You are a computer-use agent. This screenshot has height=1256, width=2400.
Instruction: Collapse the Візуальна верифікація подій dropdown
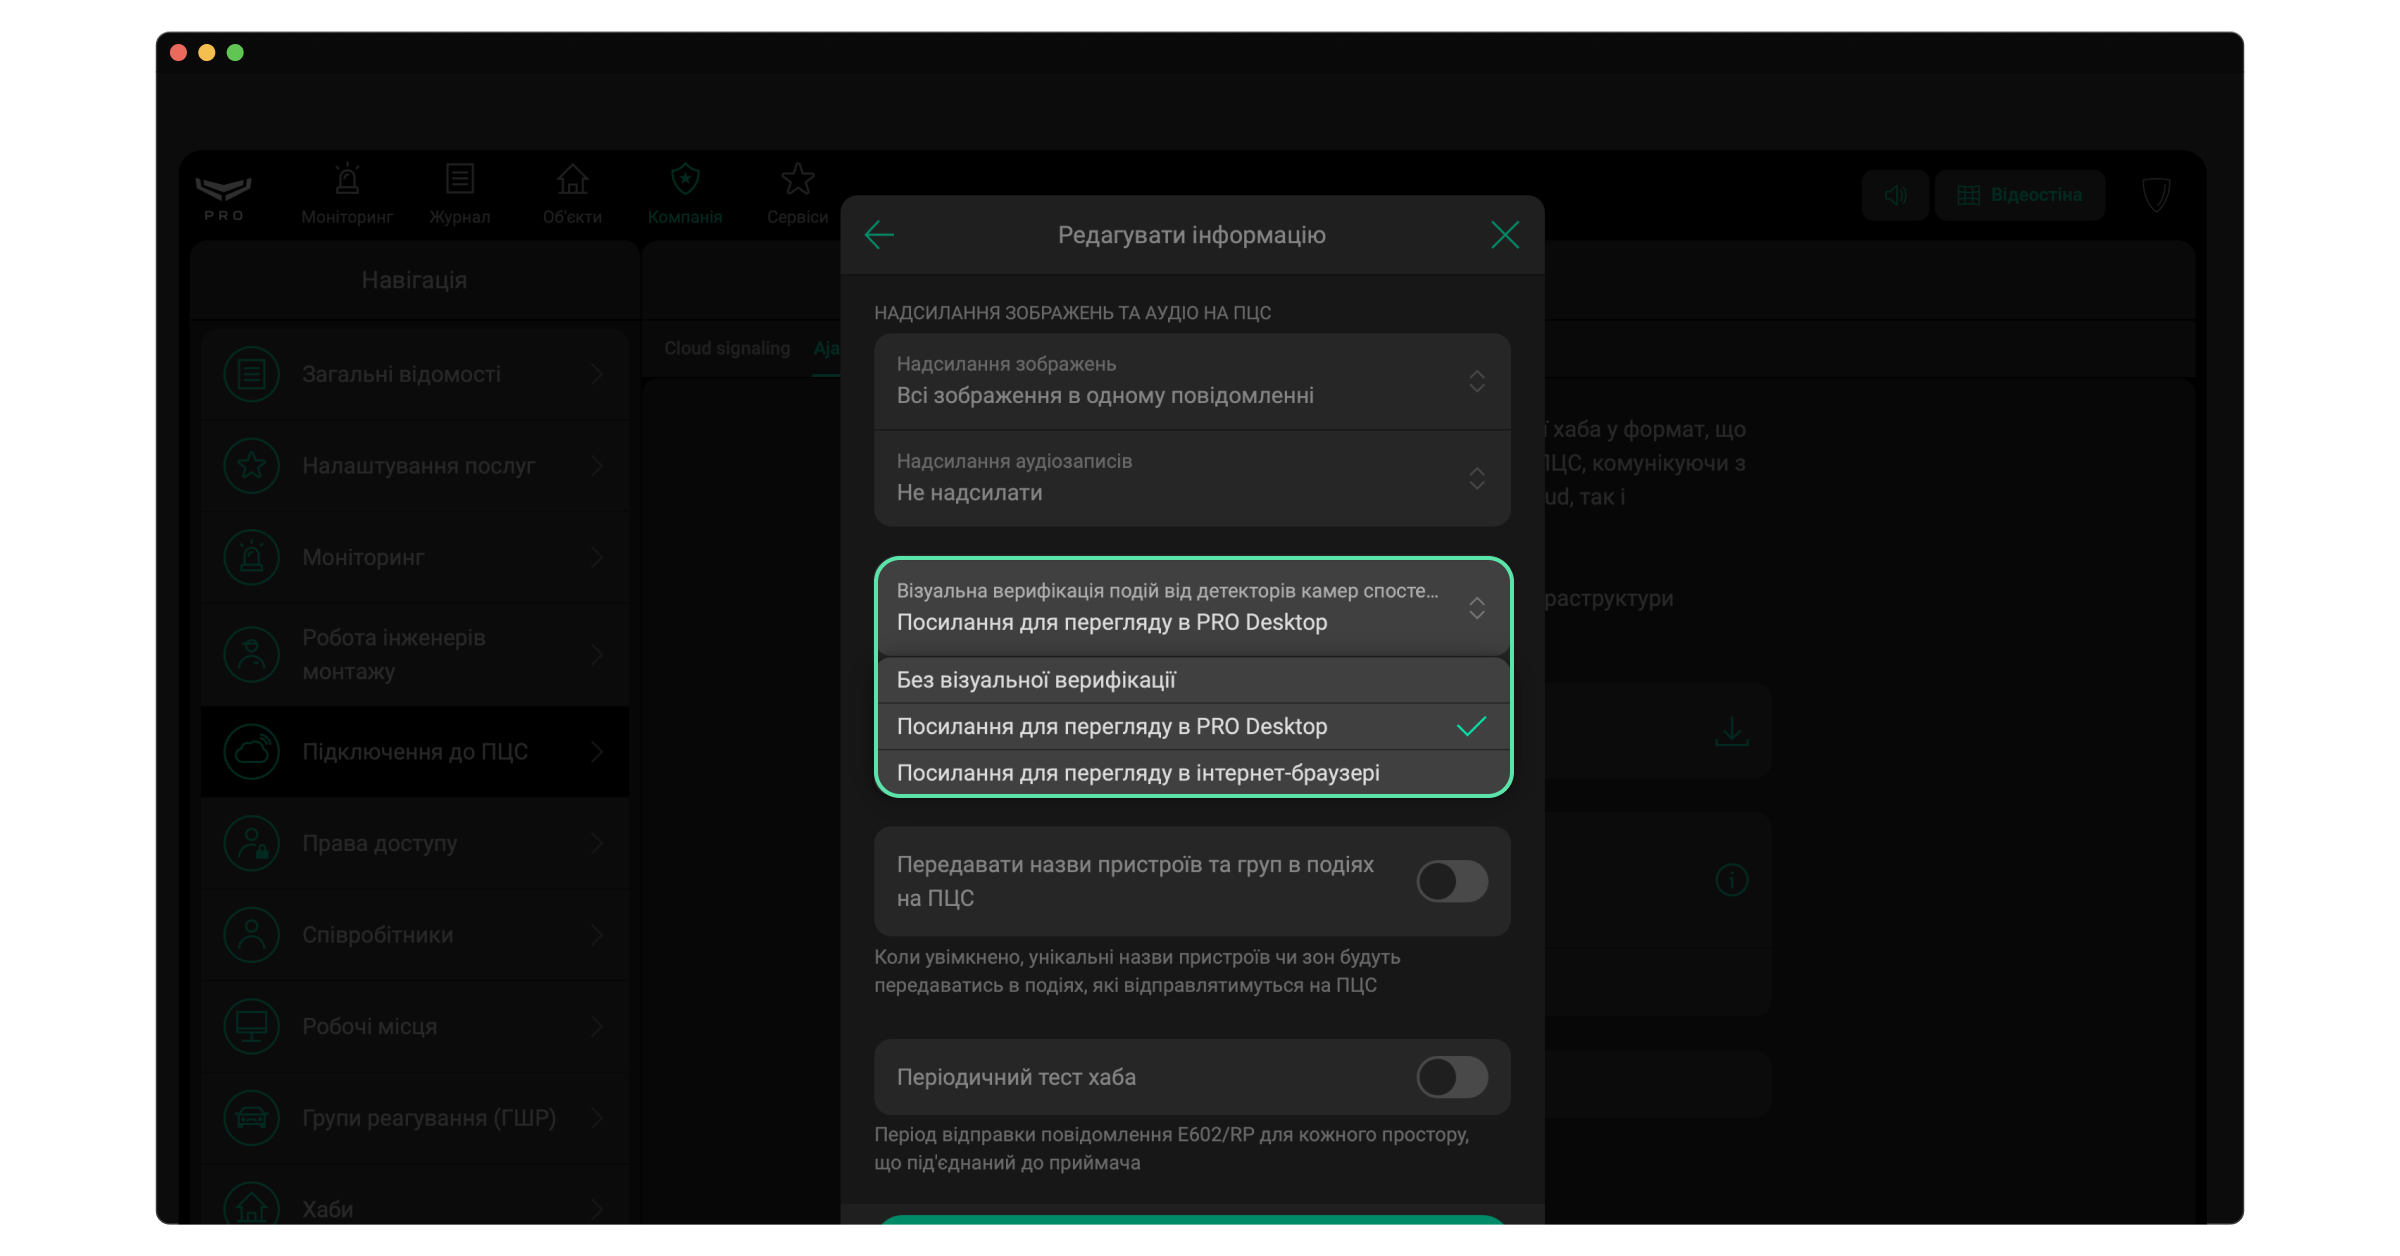(x=1191, y=607)
